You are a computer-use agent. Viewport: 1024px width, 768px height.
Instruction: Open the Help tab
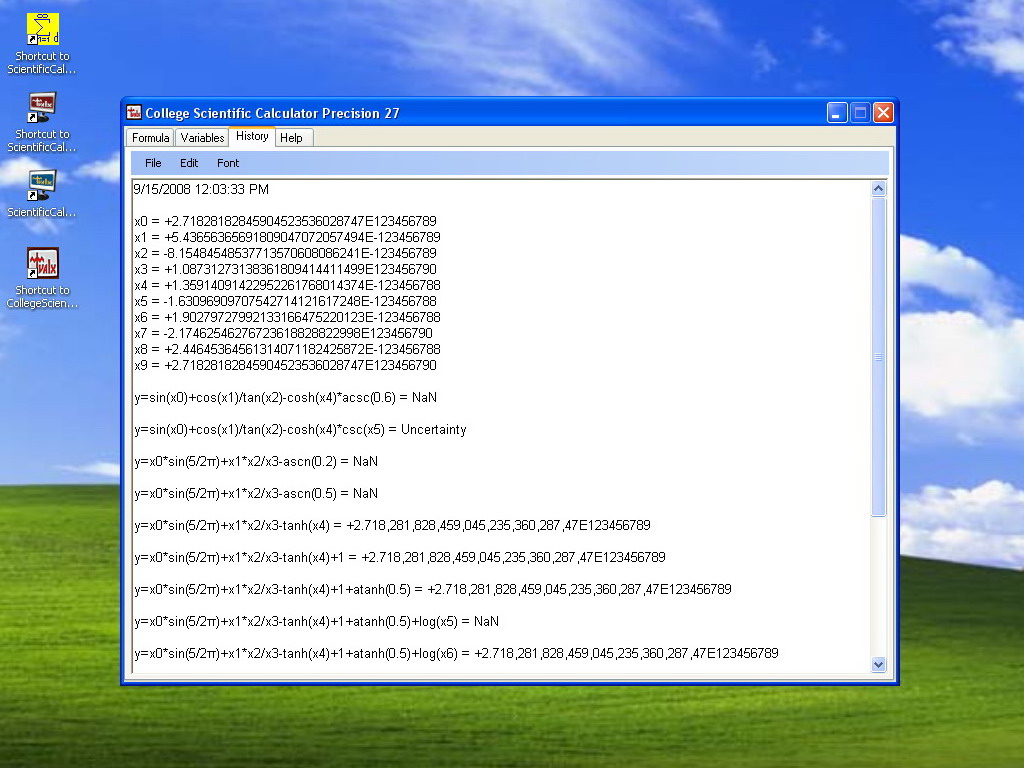(291, 138)
